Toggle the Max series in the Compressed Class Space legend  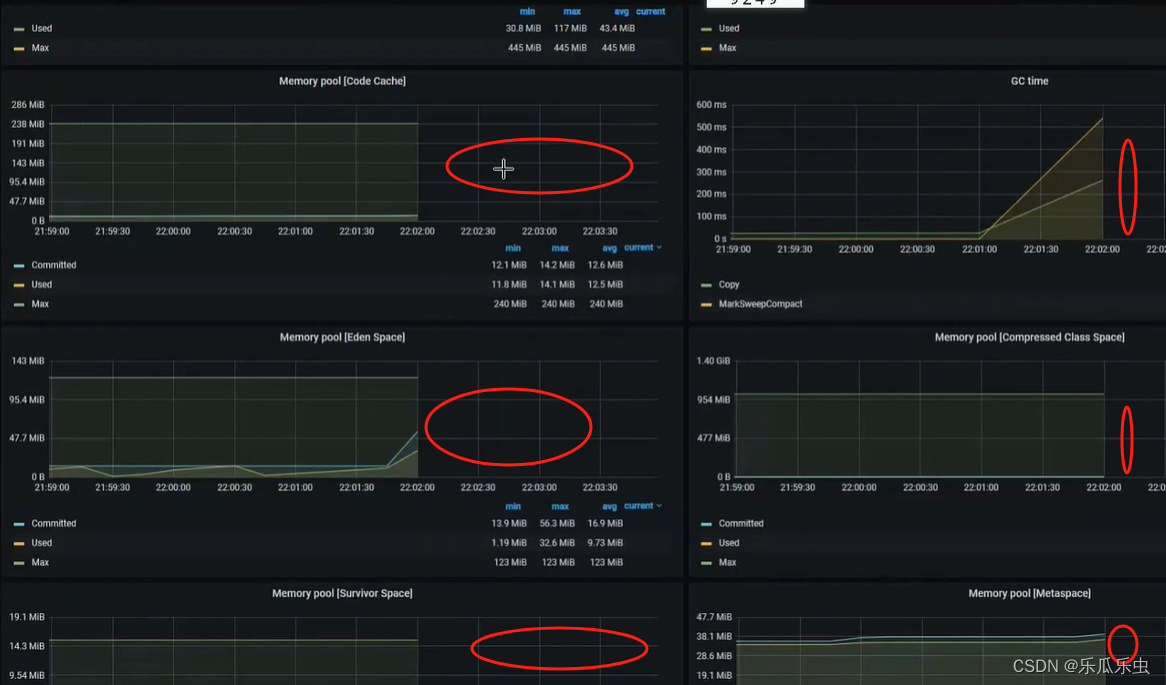point(727,562)
